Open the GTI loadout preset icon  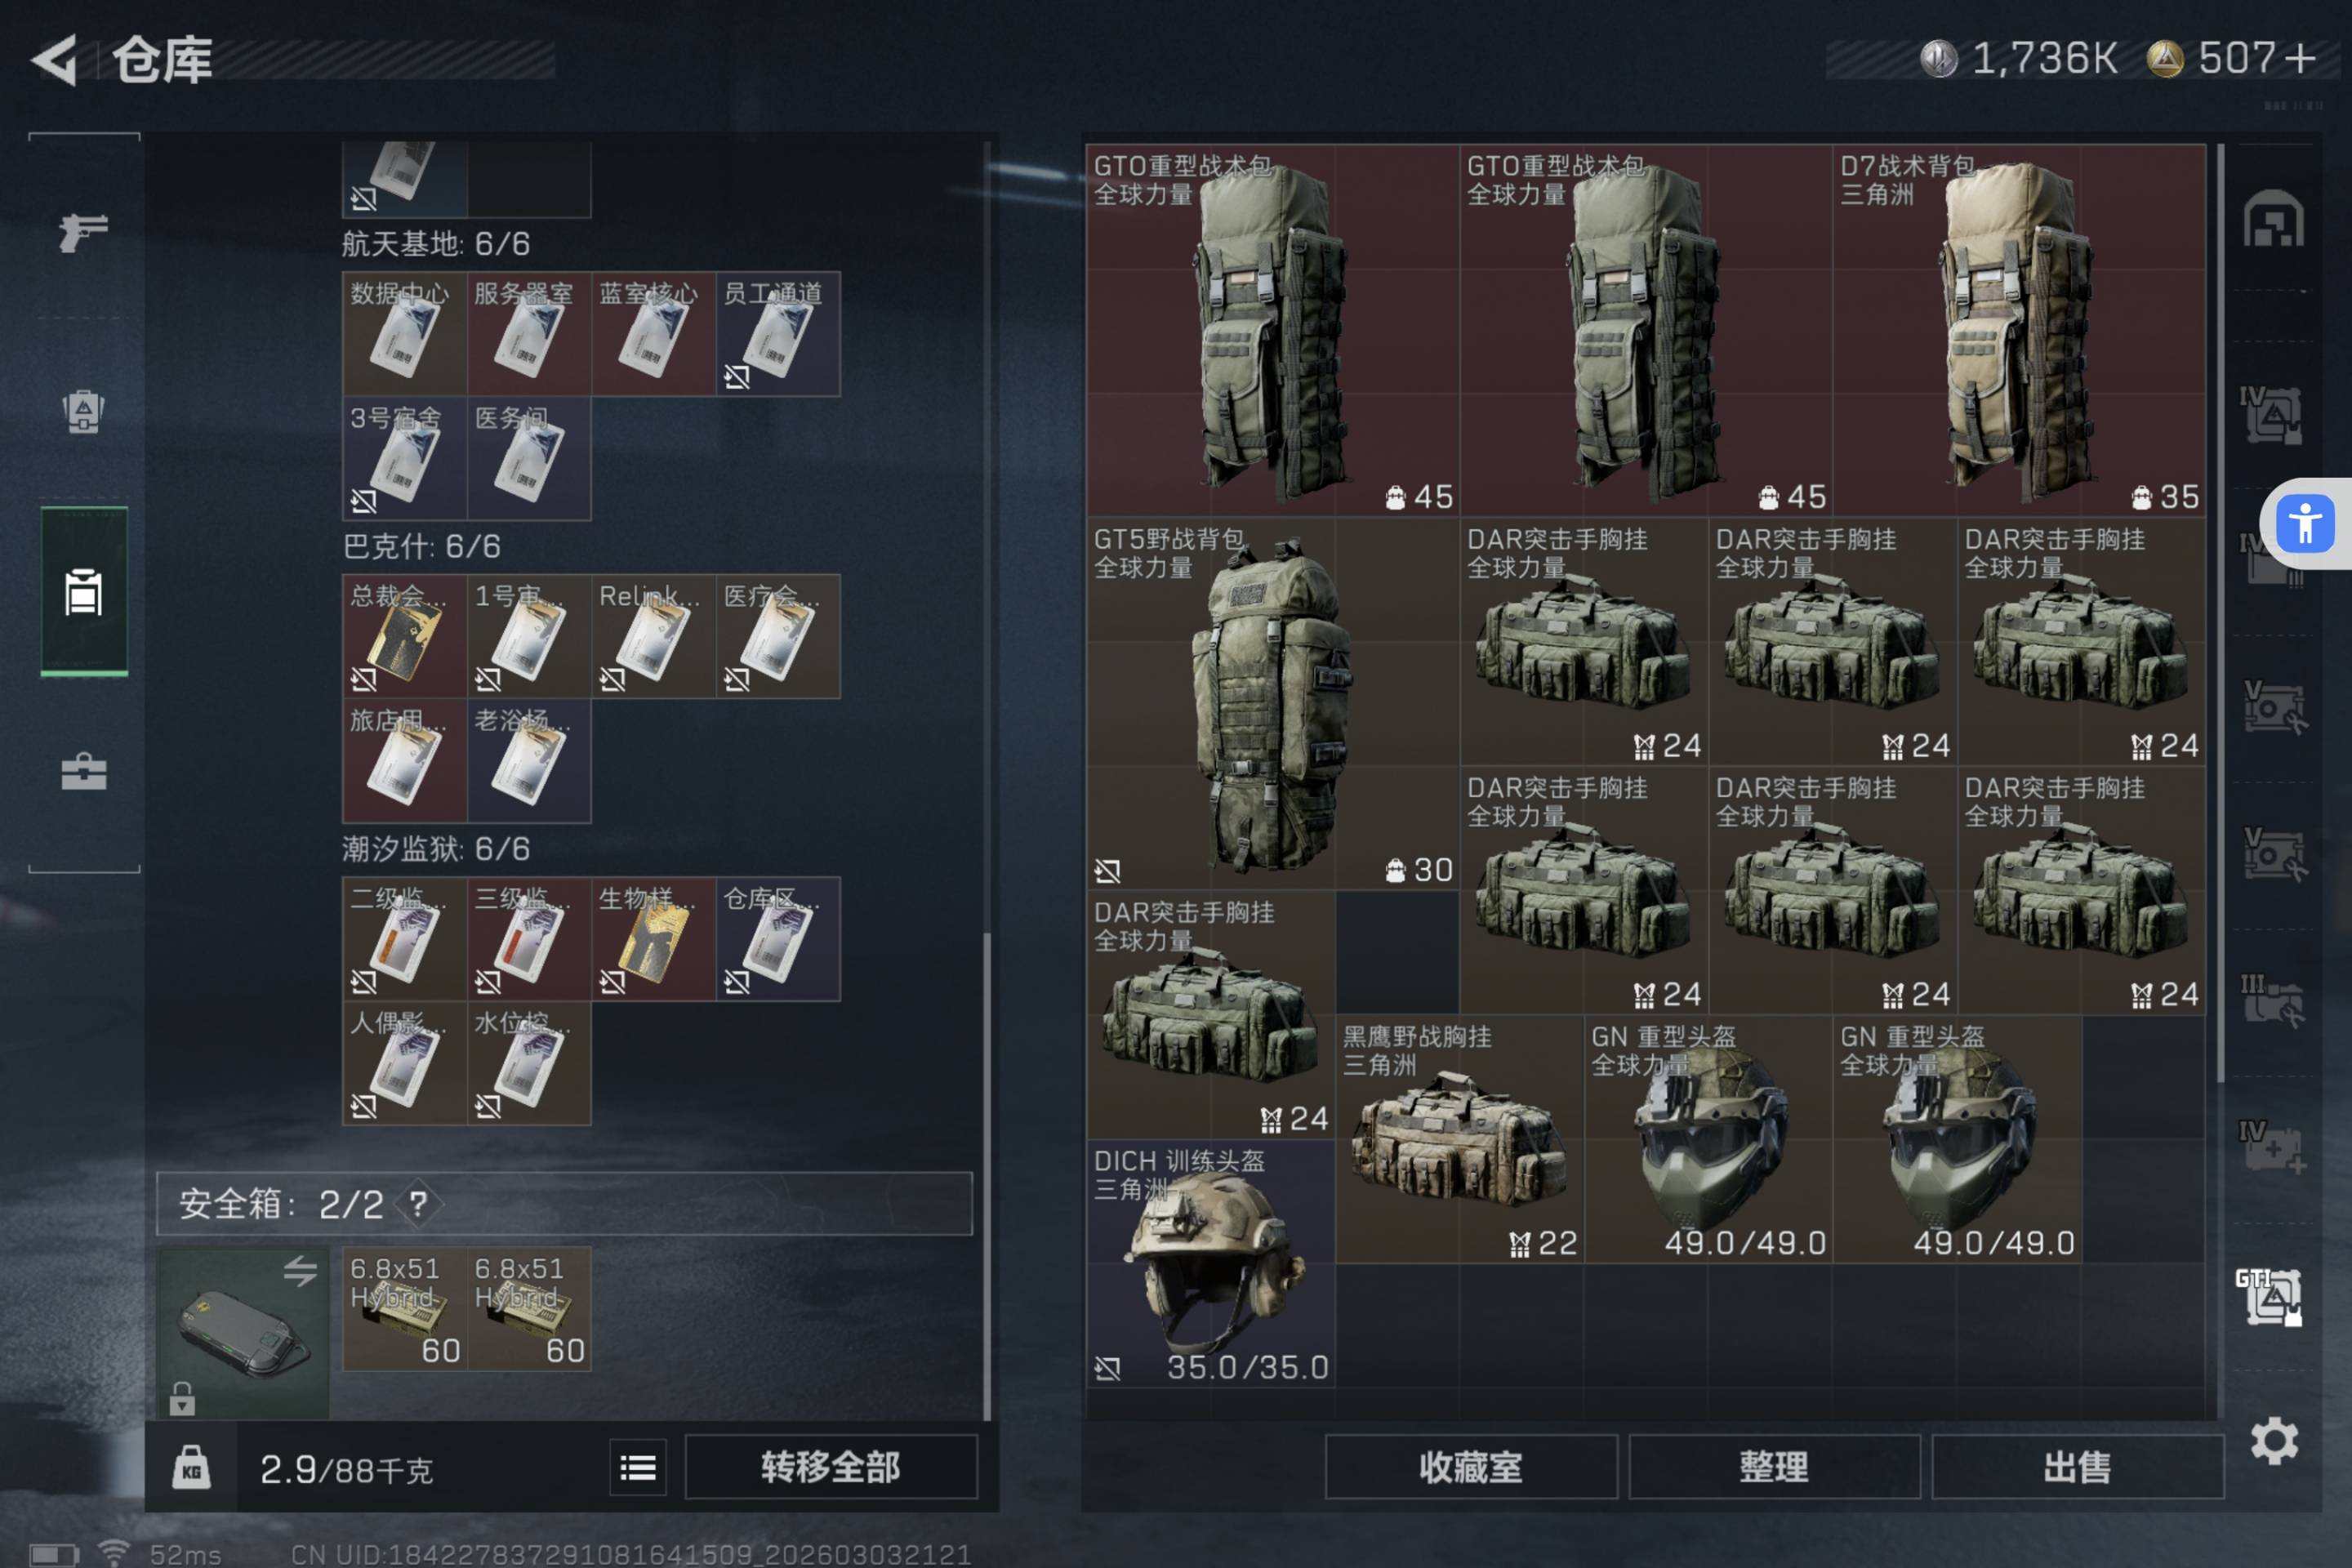point(2269,1296)
